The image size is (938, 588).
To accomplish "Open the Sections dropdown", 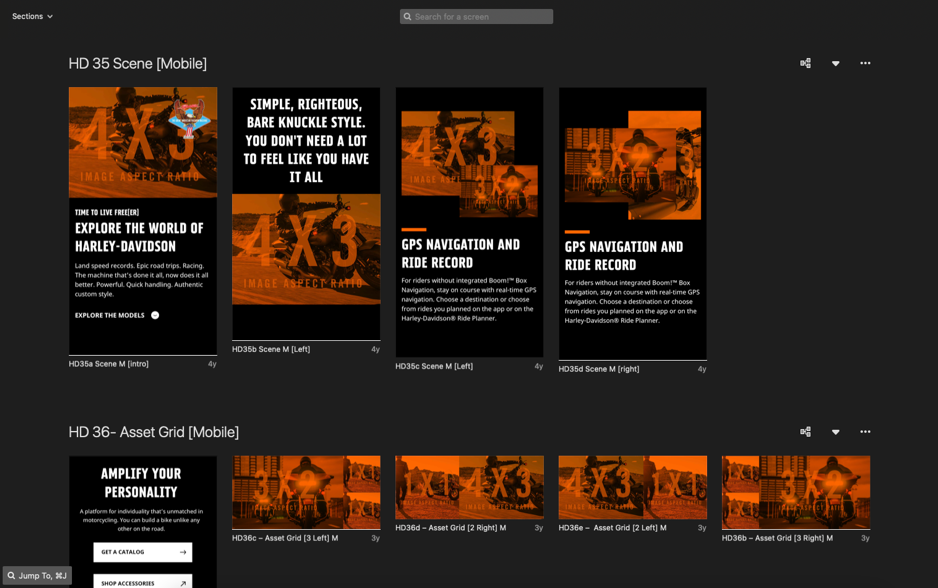I will [x=32, y=16].
